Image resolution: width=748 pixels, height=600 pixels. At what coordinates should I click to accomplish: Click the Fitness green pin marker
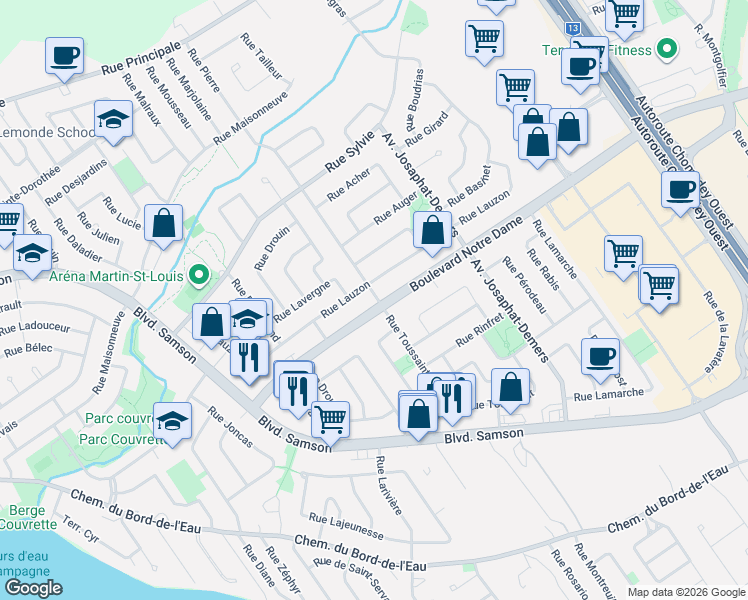[x=667, y=49]
